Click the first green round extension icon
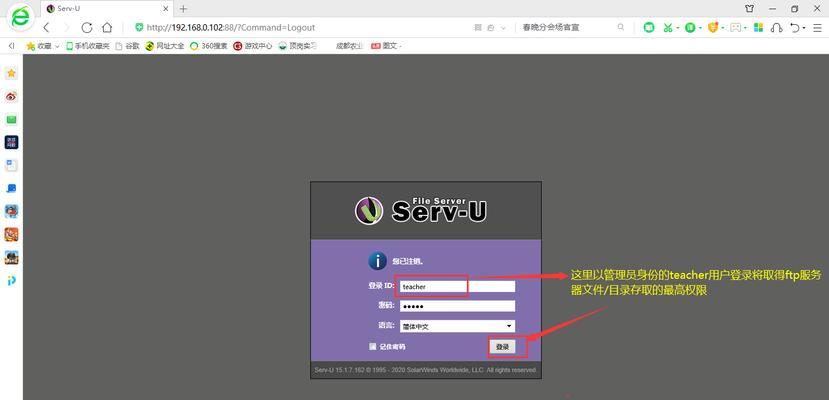This screenshot has height=400, width=829. click(x=649, y=27)
